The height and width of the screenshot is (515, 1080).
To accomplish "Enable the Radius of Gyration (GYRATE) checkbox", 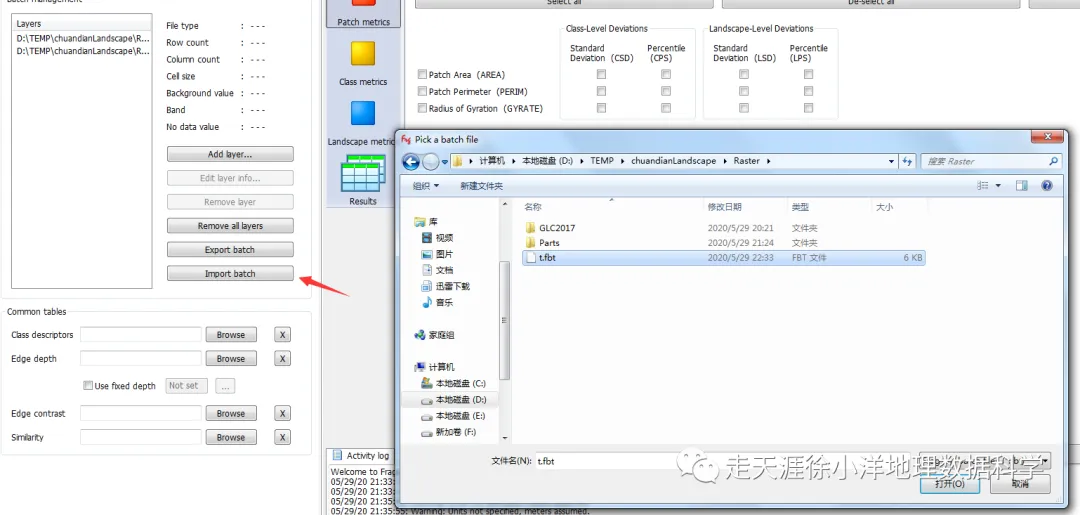I will coord(422,108).
